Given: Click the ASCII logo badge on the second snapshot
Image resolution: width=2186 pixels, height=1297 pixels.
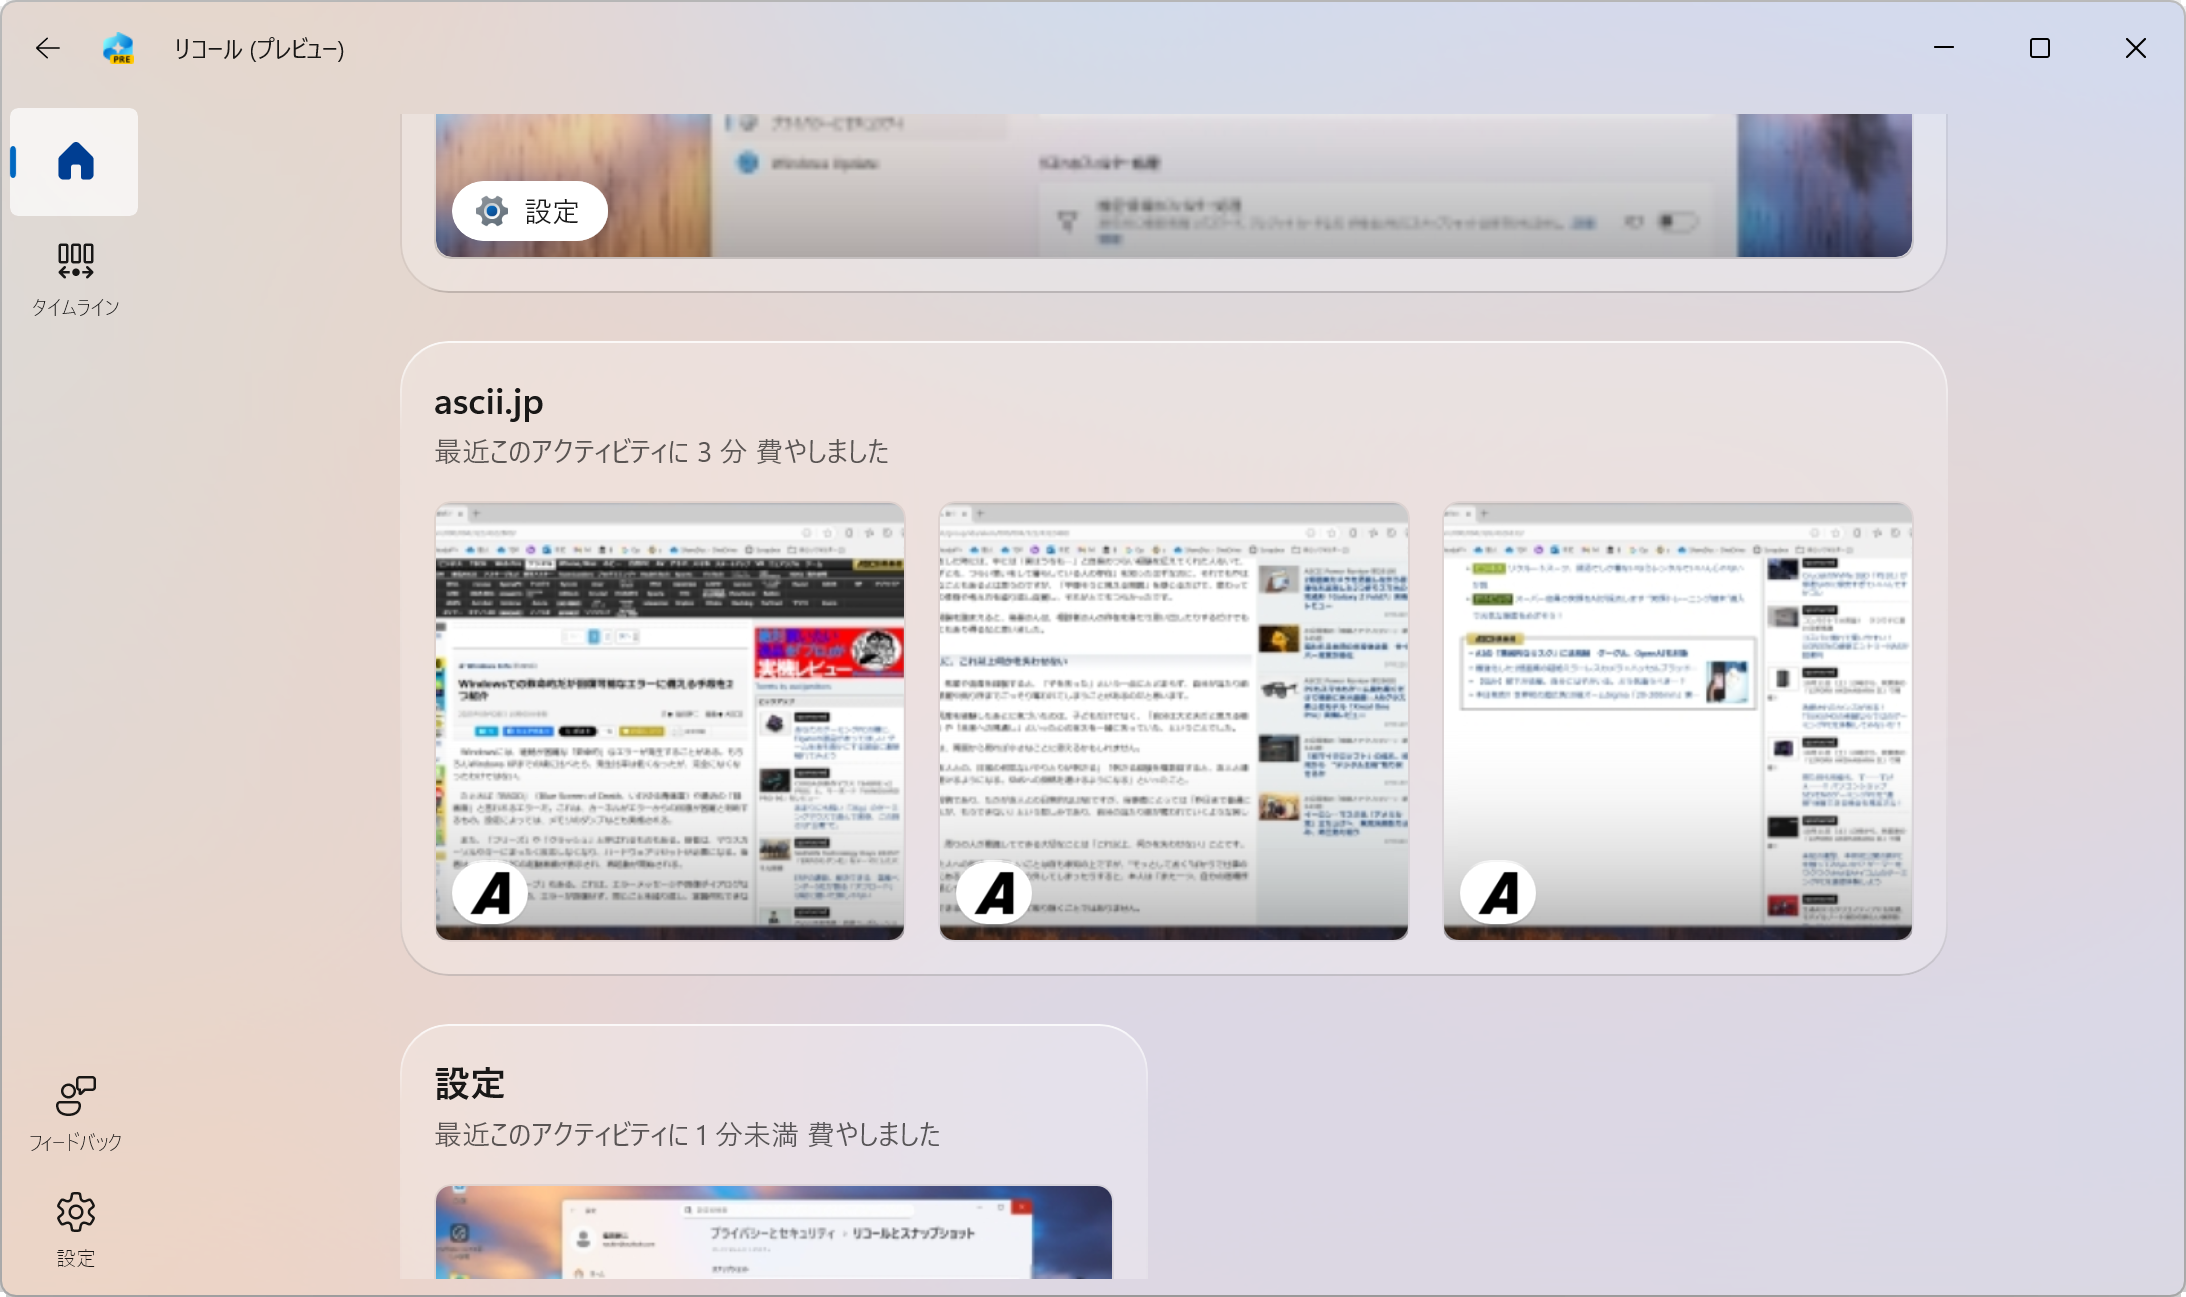Looking at the screenshot, I should (994, 893).
